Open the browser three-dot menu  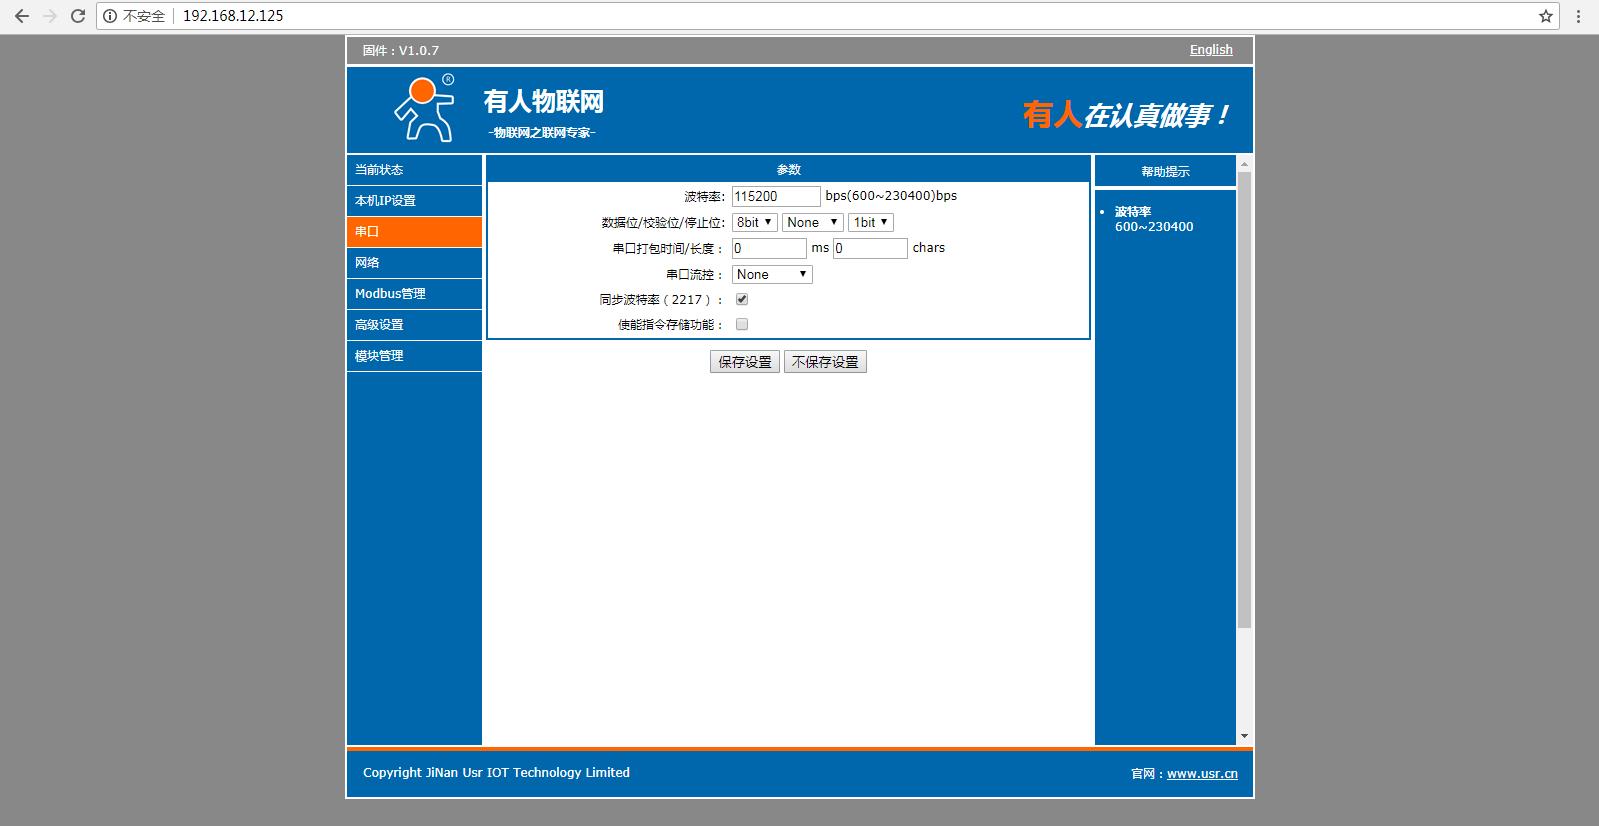[x=1579, y=16]
